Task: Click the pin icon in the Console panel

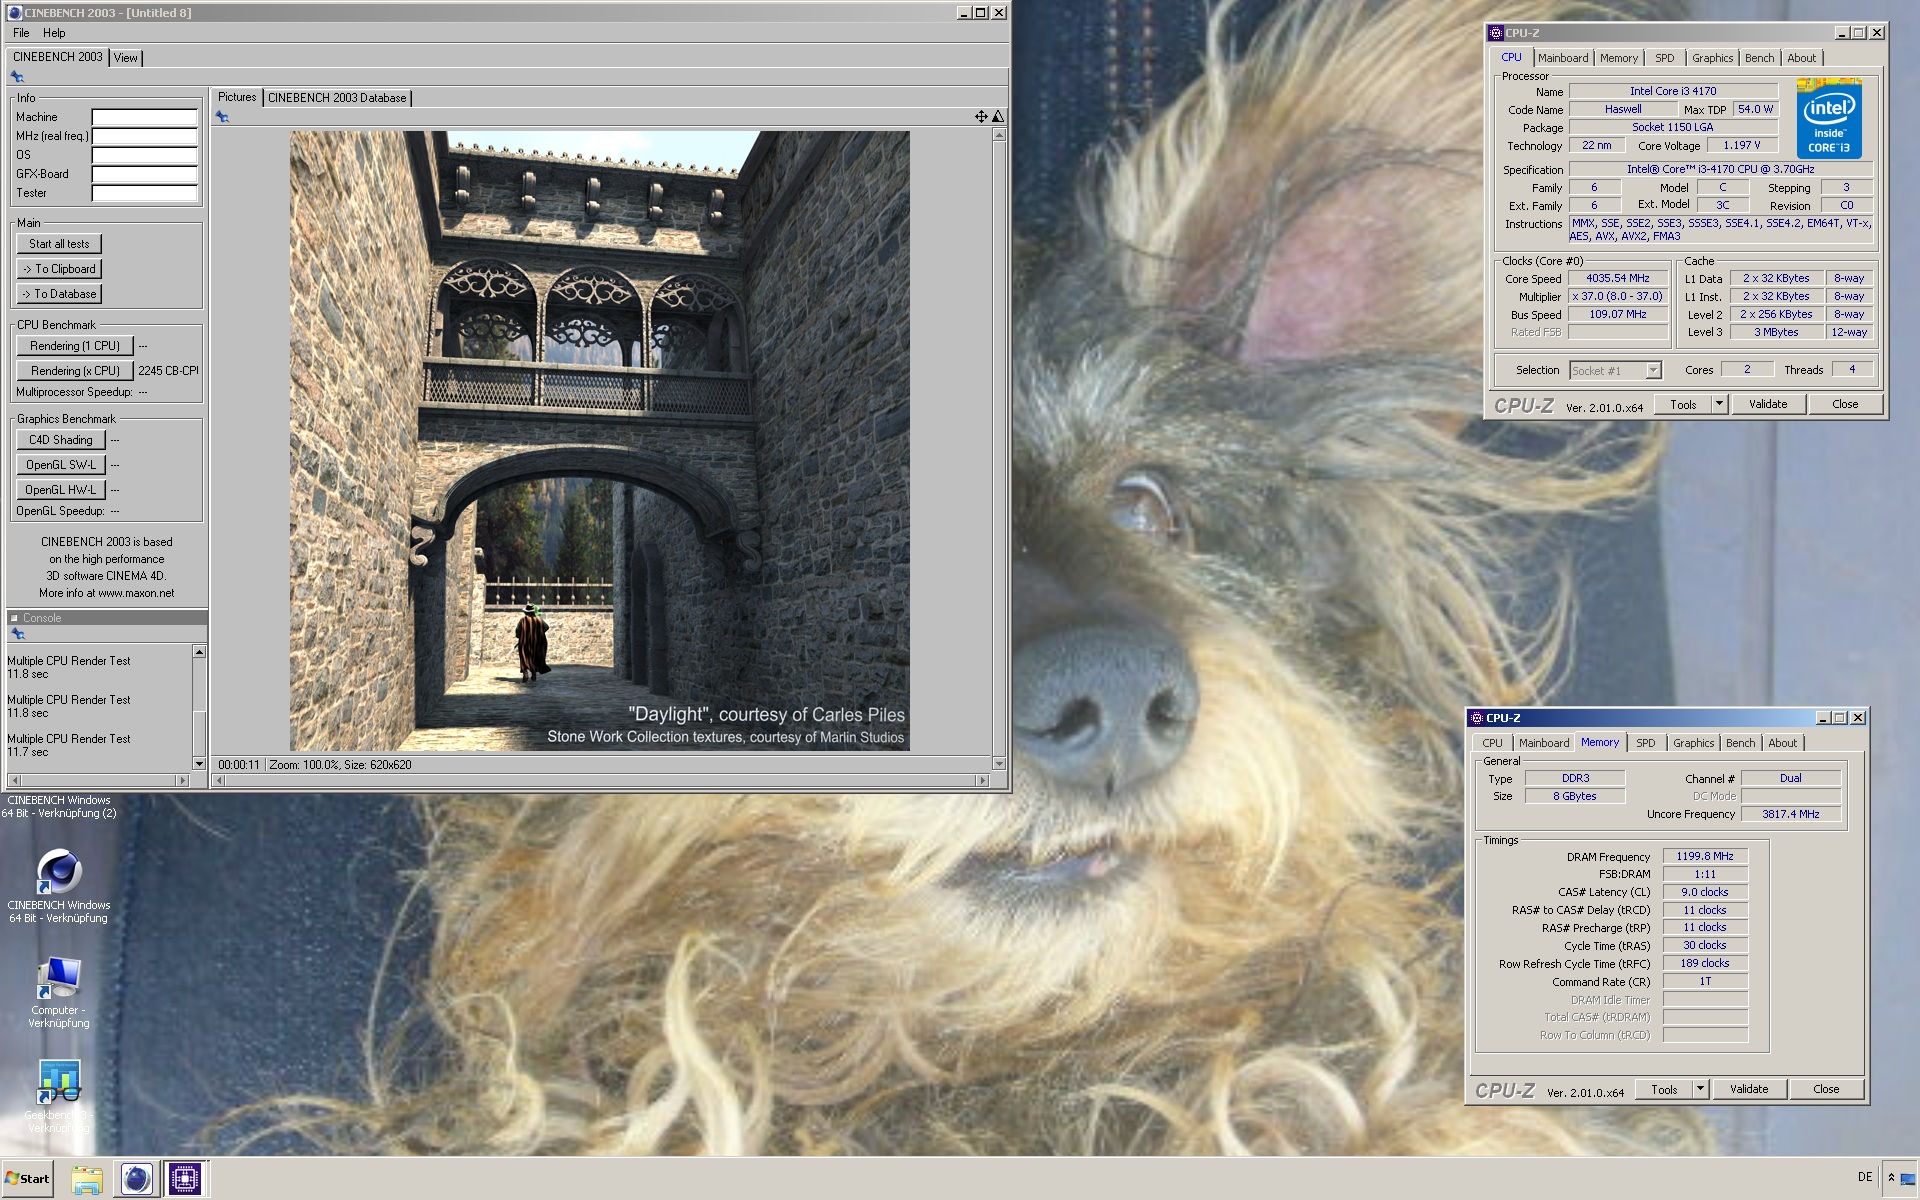Action: coord(17,634)
